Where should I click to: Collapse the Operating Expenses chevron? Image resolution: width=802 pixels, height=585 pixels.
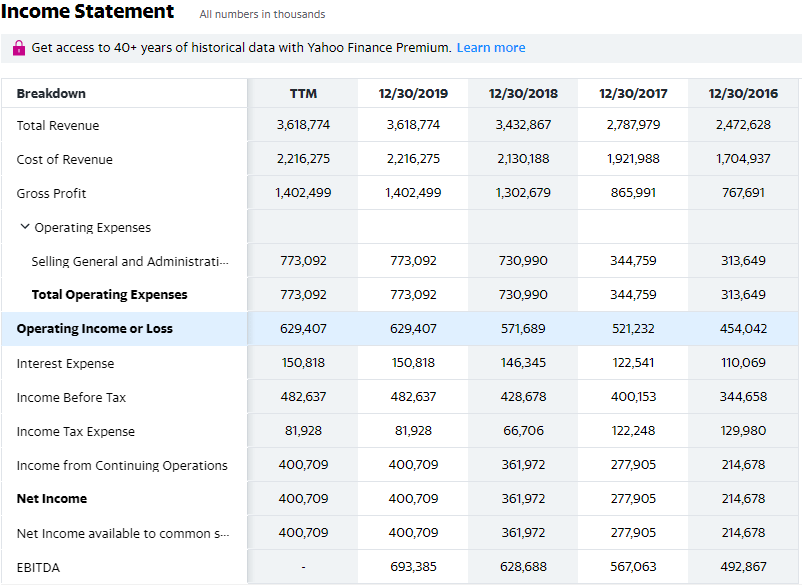[25, 227]
